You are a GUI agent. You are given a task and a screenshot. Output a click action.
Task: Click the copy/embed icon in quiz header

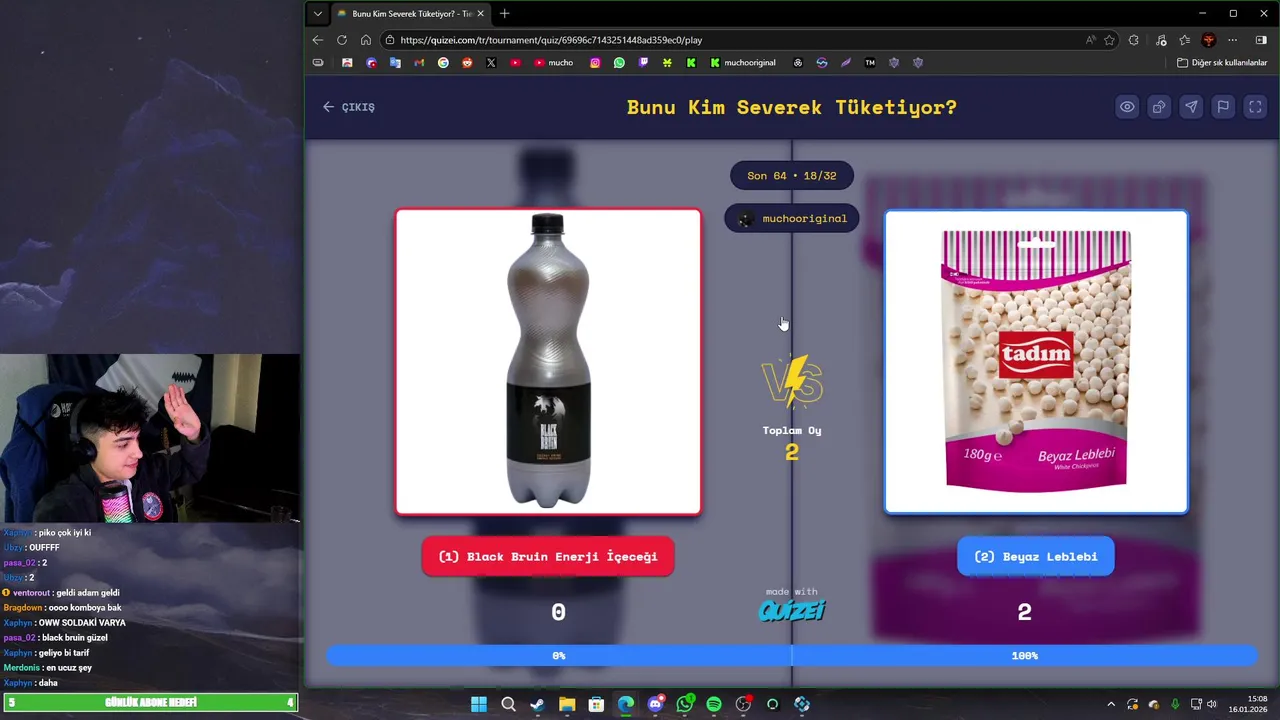point(1159,107)
